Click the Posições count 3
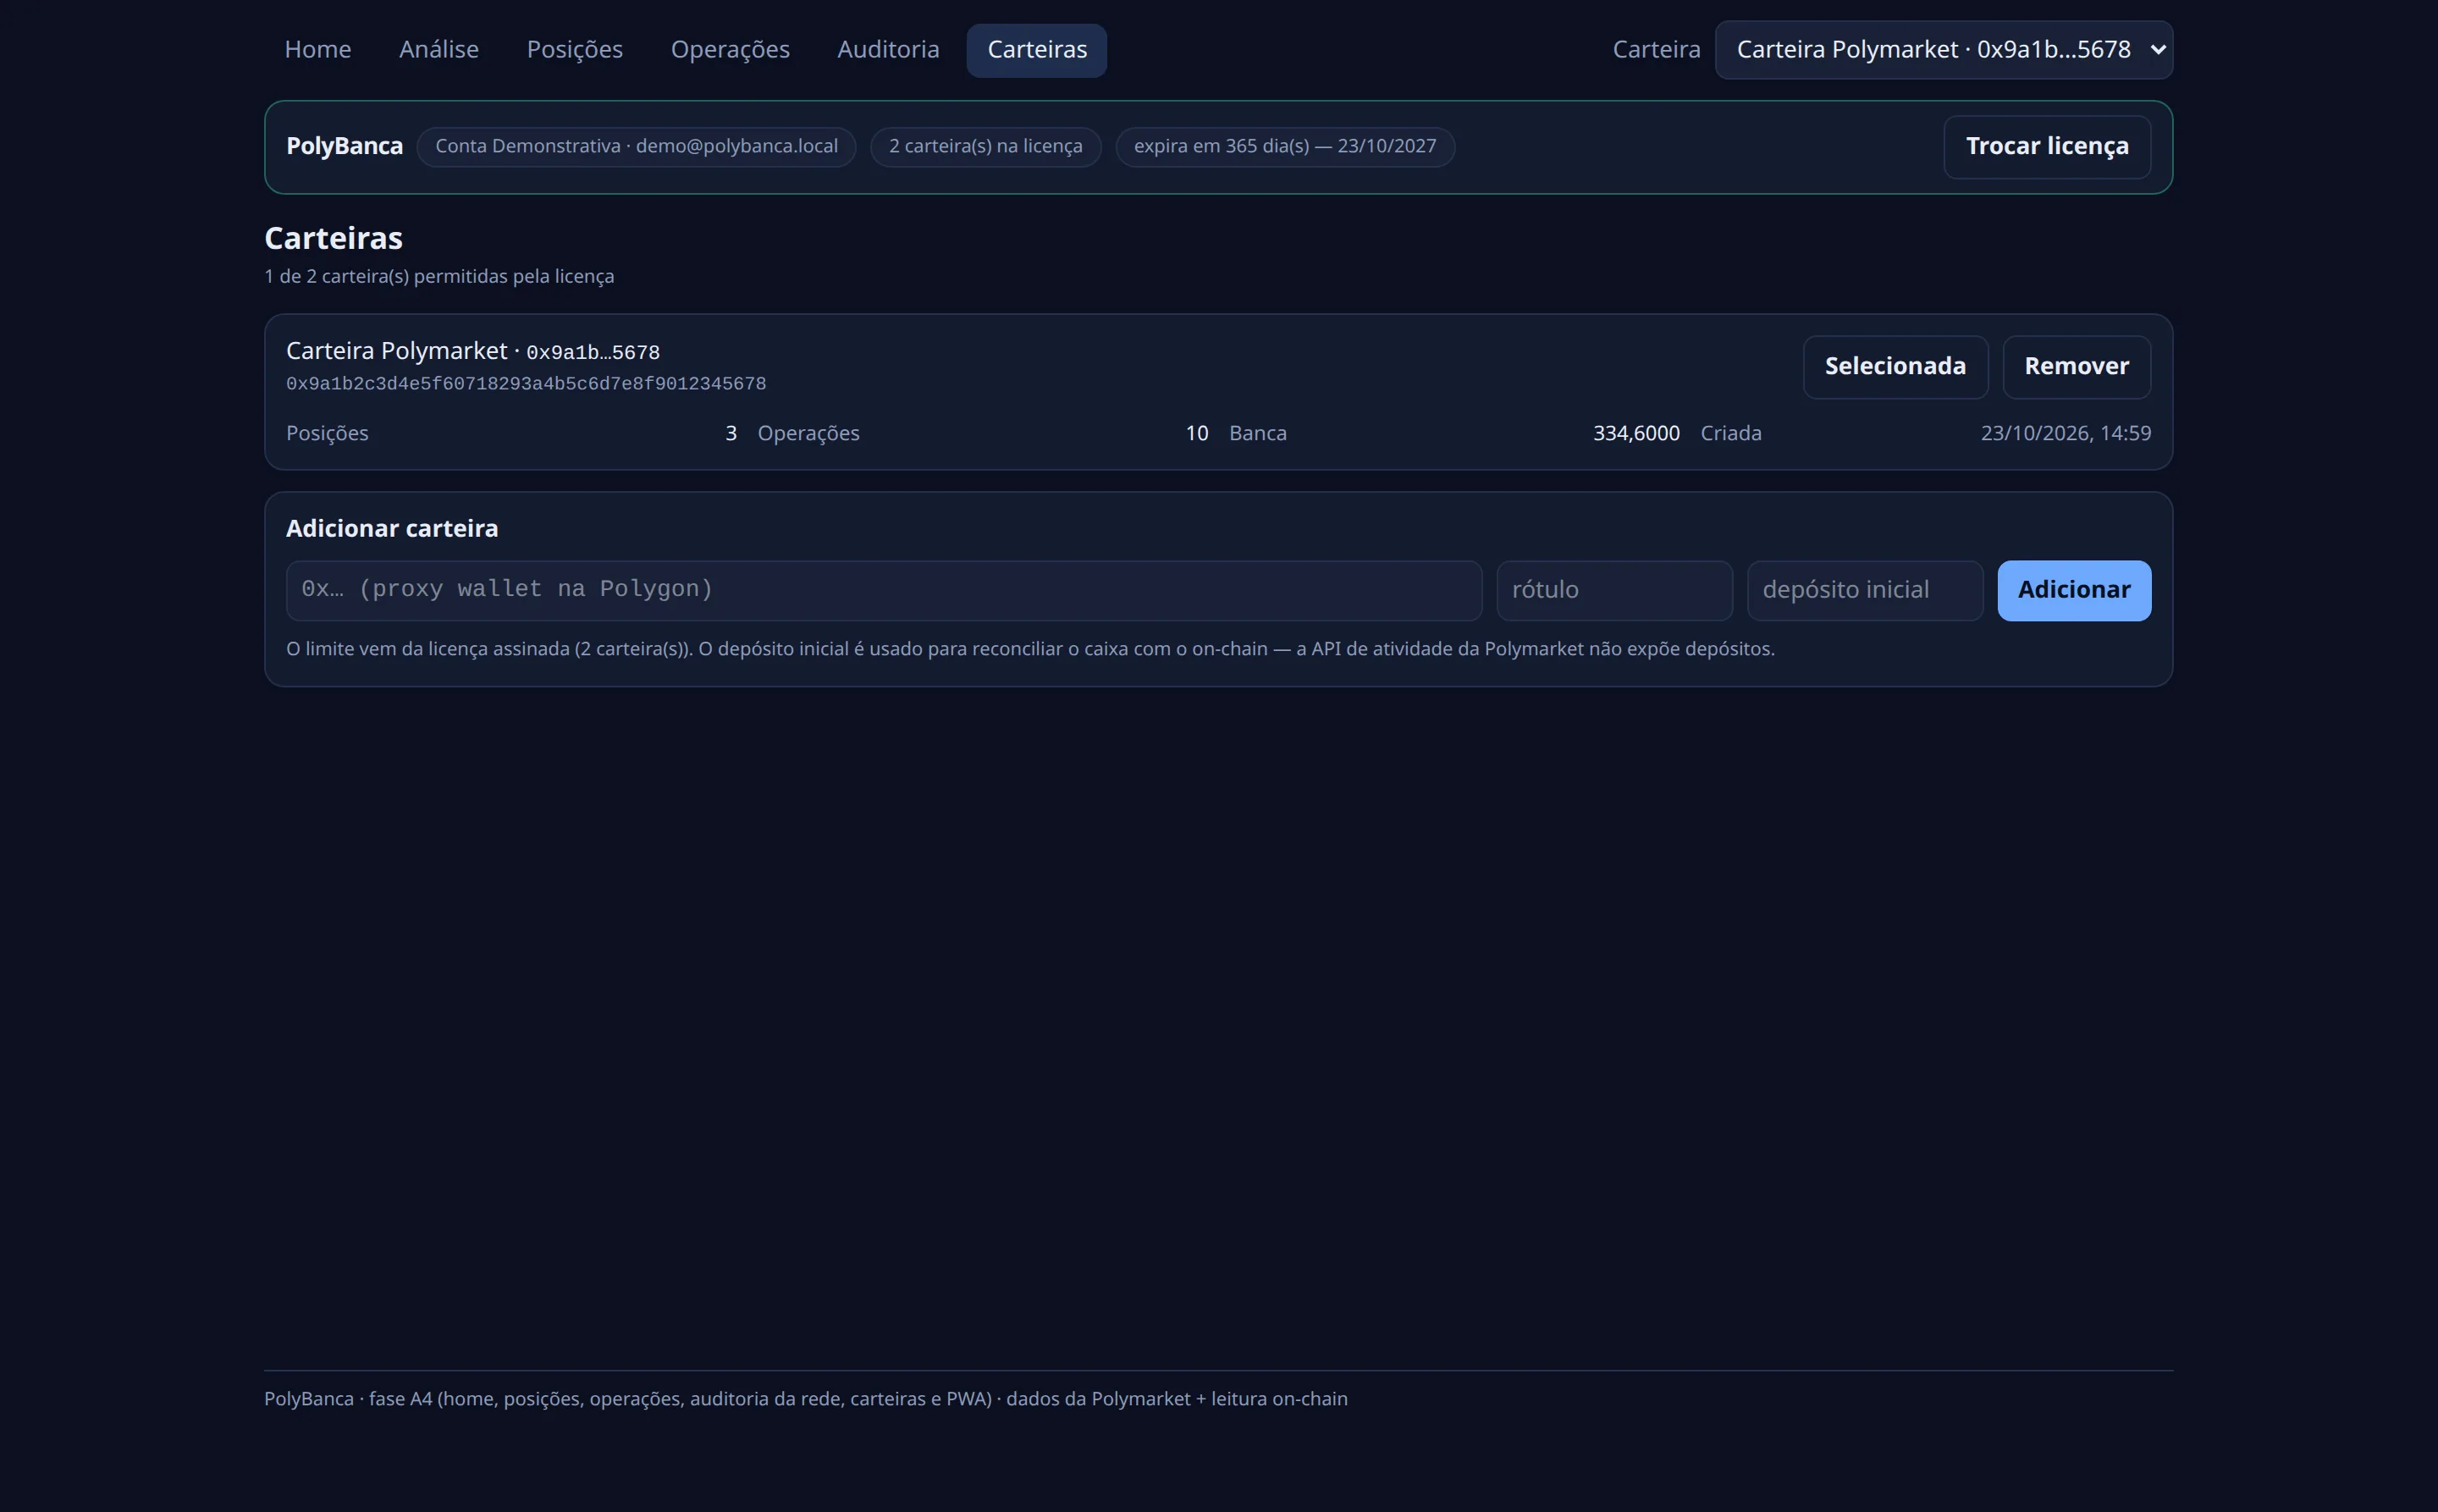This screenshot has height=1512, width=2438. click(730, 433)
